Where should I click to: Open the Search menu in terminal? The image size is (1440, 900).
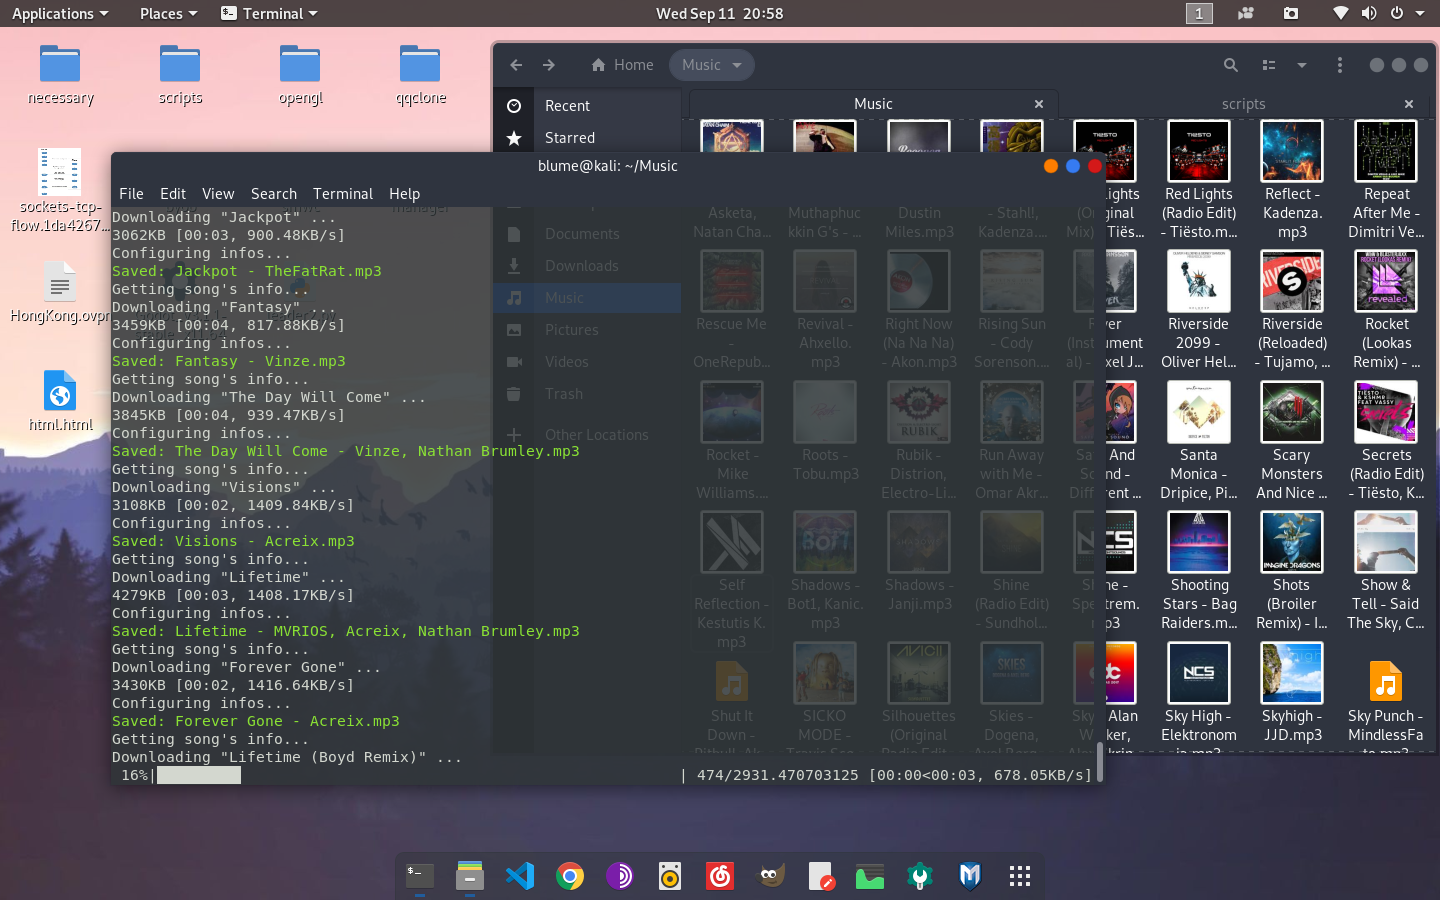(x=274, y=194)
